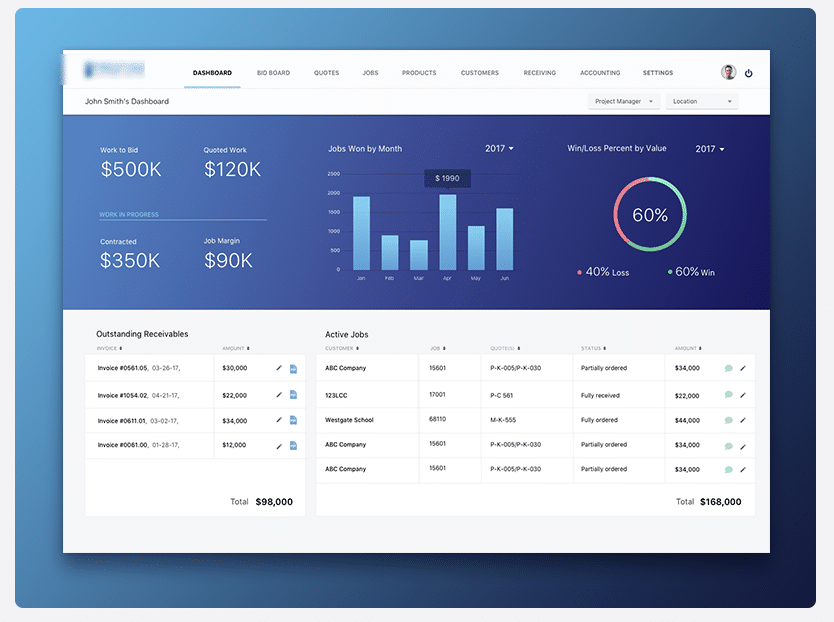
Task: Open the user profile avatar
Action: point(728,72)
